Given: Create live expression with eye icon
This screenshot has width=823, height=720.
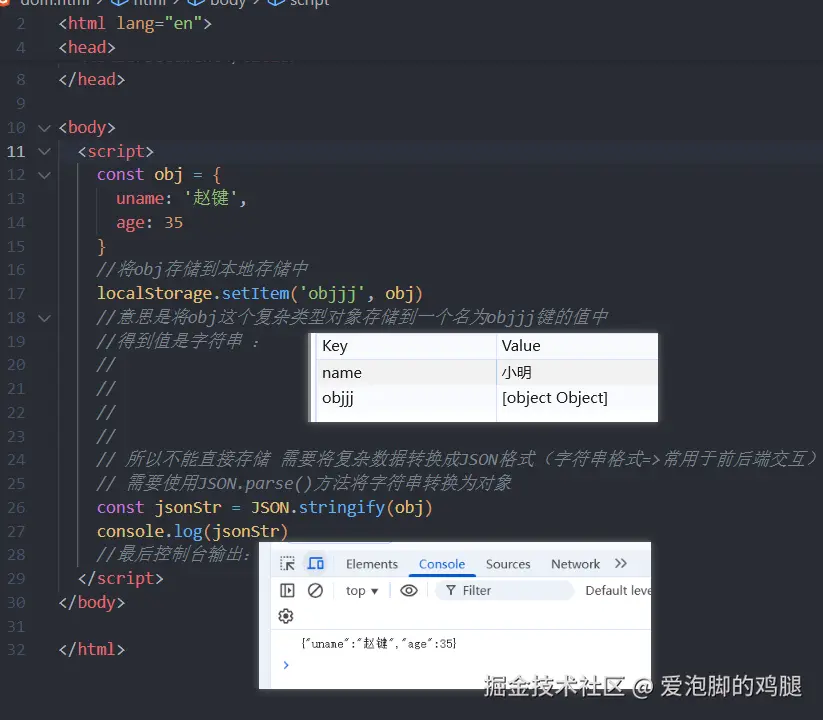Looking at the screenshot, I should pos(409,590).
